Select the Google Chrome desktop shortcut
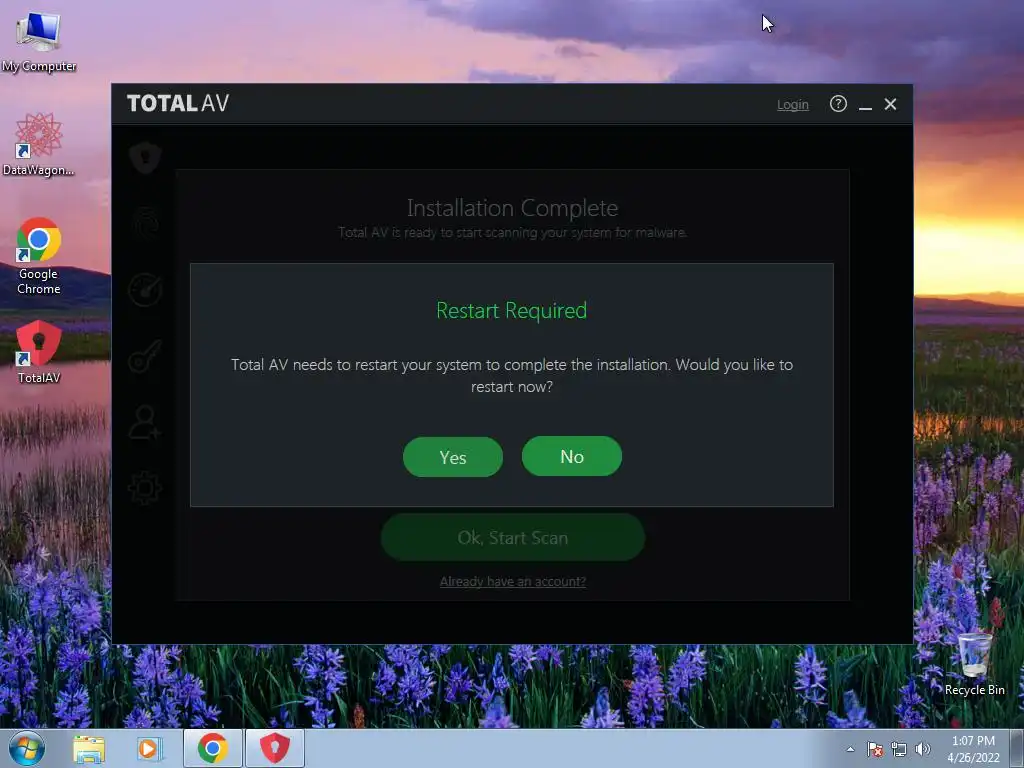 pos(39,256)
